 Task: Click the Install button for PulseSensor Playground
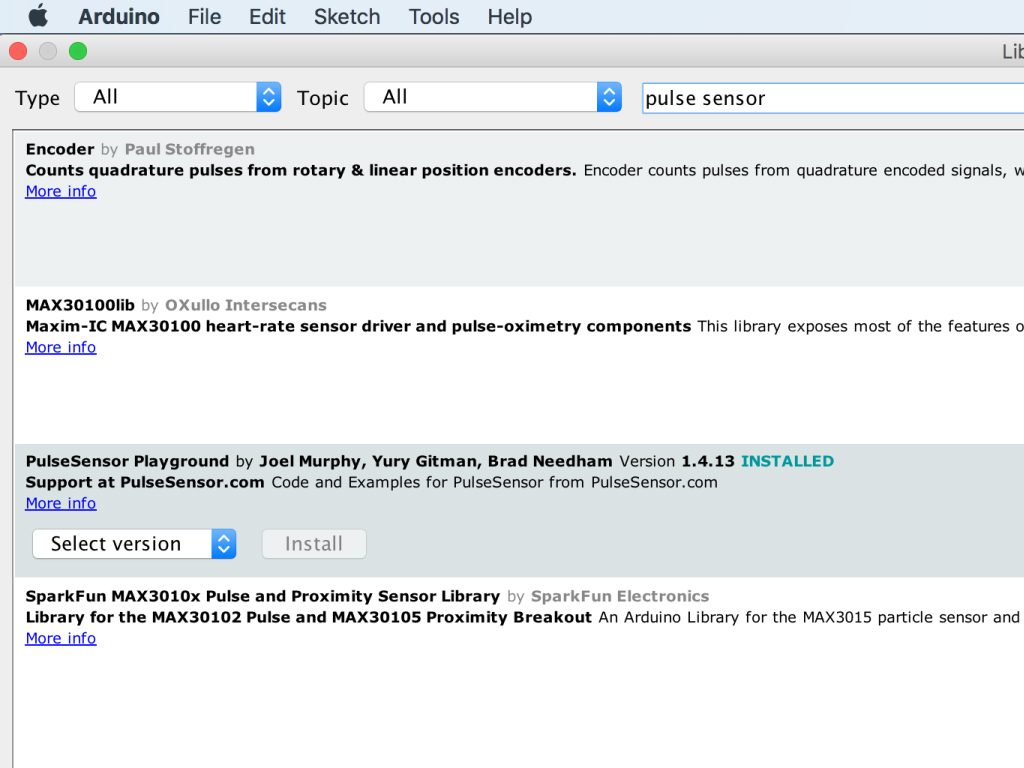(314, 543)
